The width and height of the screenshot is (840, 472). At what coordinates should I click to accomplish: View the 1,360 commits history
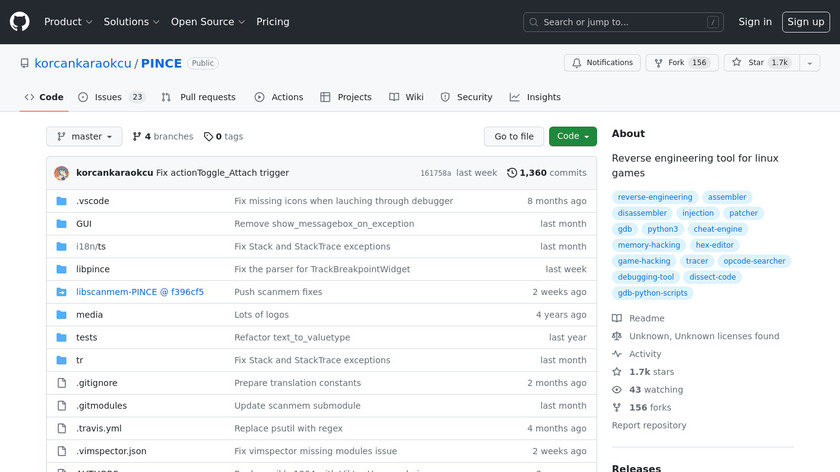[x=546, y=173]
